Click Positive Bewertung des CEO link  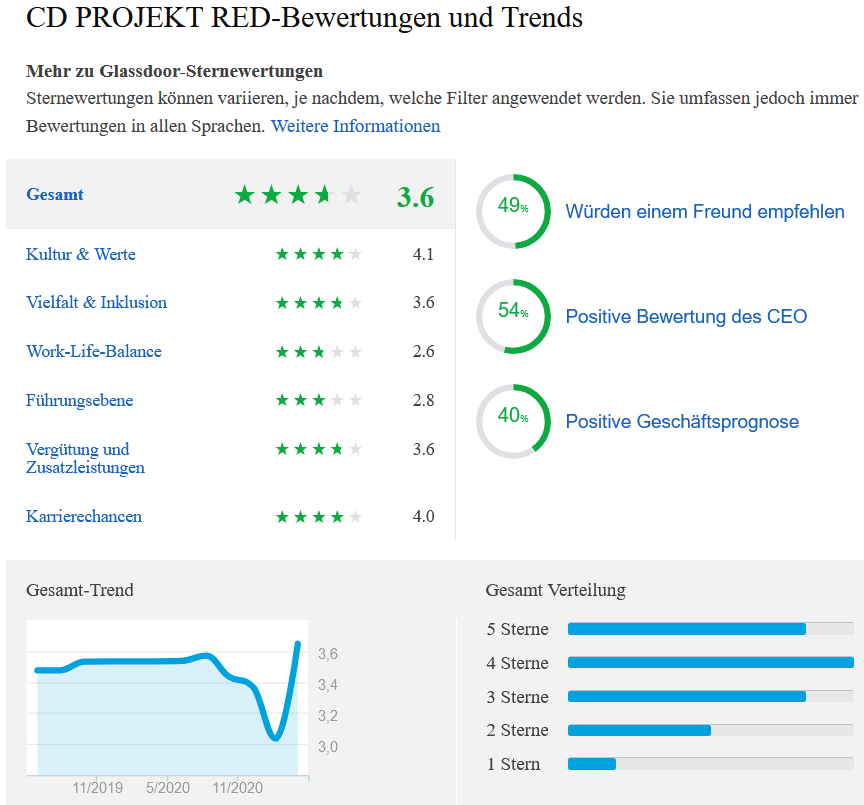686,316
